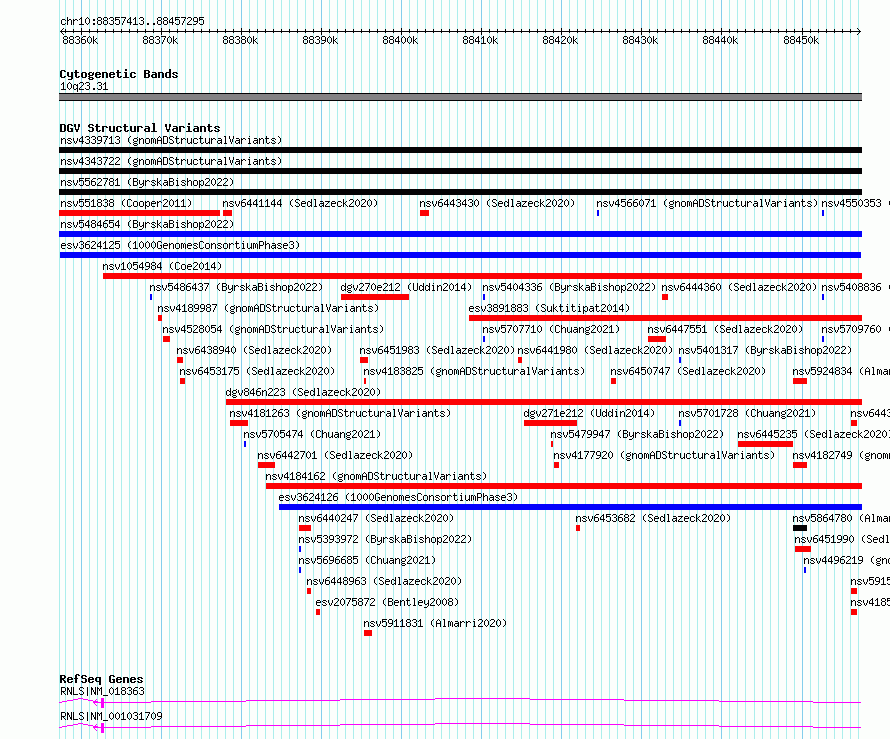Click the nsv4339713 gnomADStructuralVariants label
The height and width of the screenshot is (739, 890).
(x=171, y=140)
